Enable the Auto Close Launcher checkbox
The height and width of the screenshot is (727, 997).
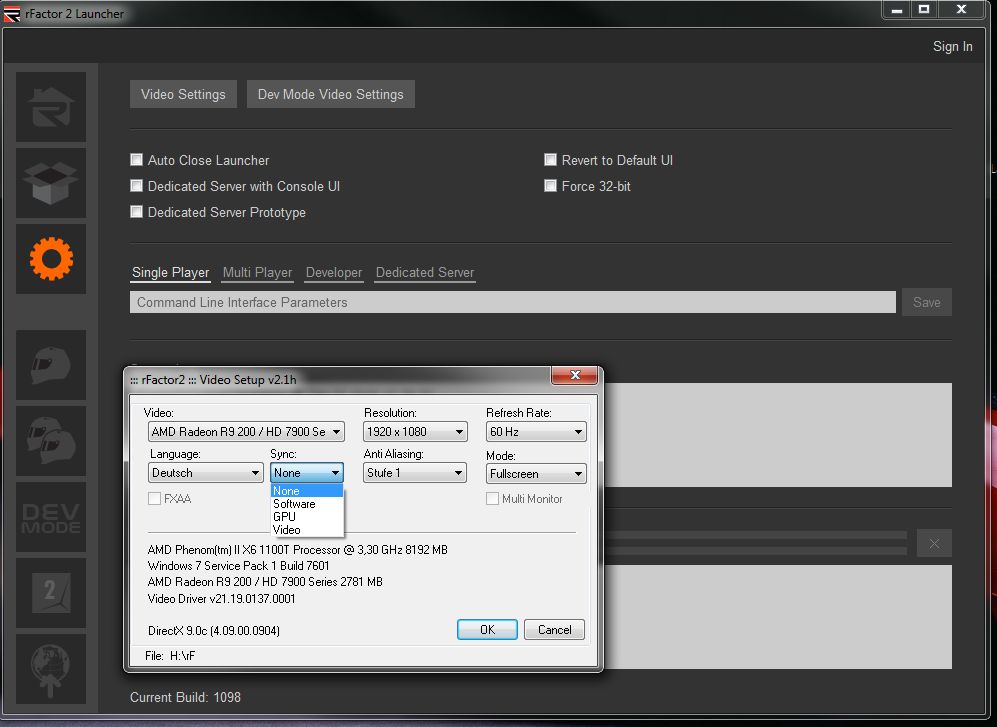(137, 160)
